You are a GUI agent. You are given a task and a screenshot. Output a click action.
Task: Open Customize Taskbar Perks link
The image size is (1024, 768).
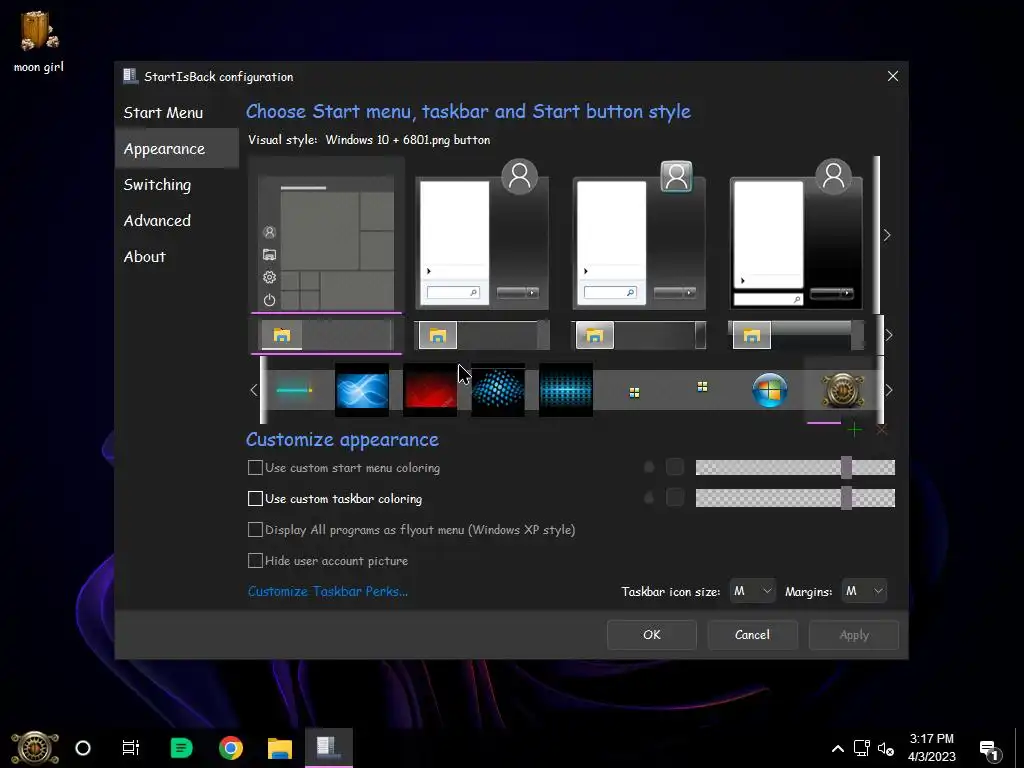pos(328,592)
